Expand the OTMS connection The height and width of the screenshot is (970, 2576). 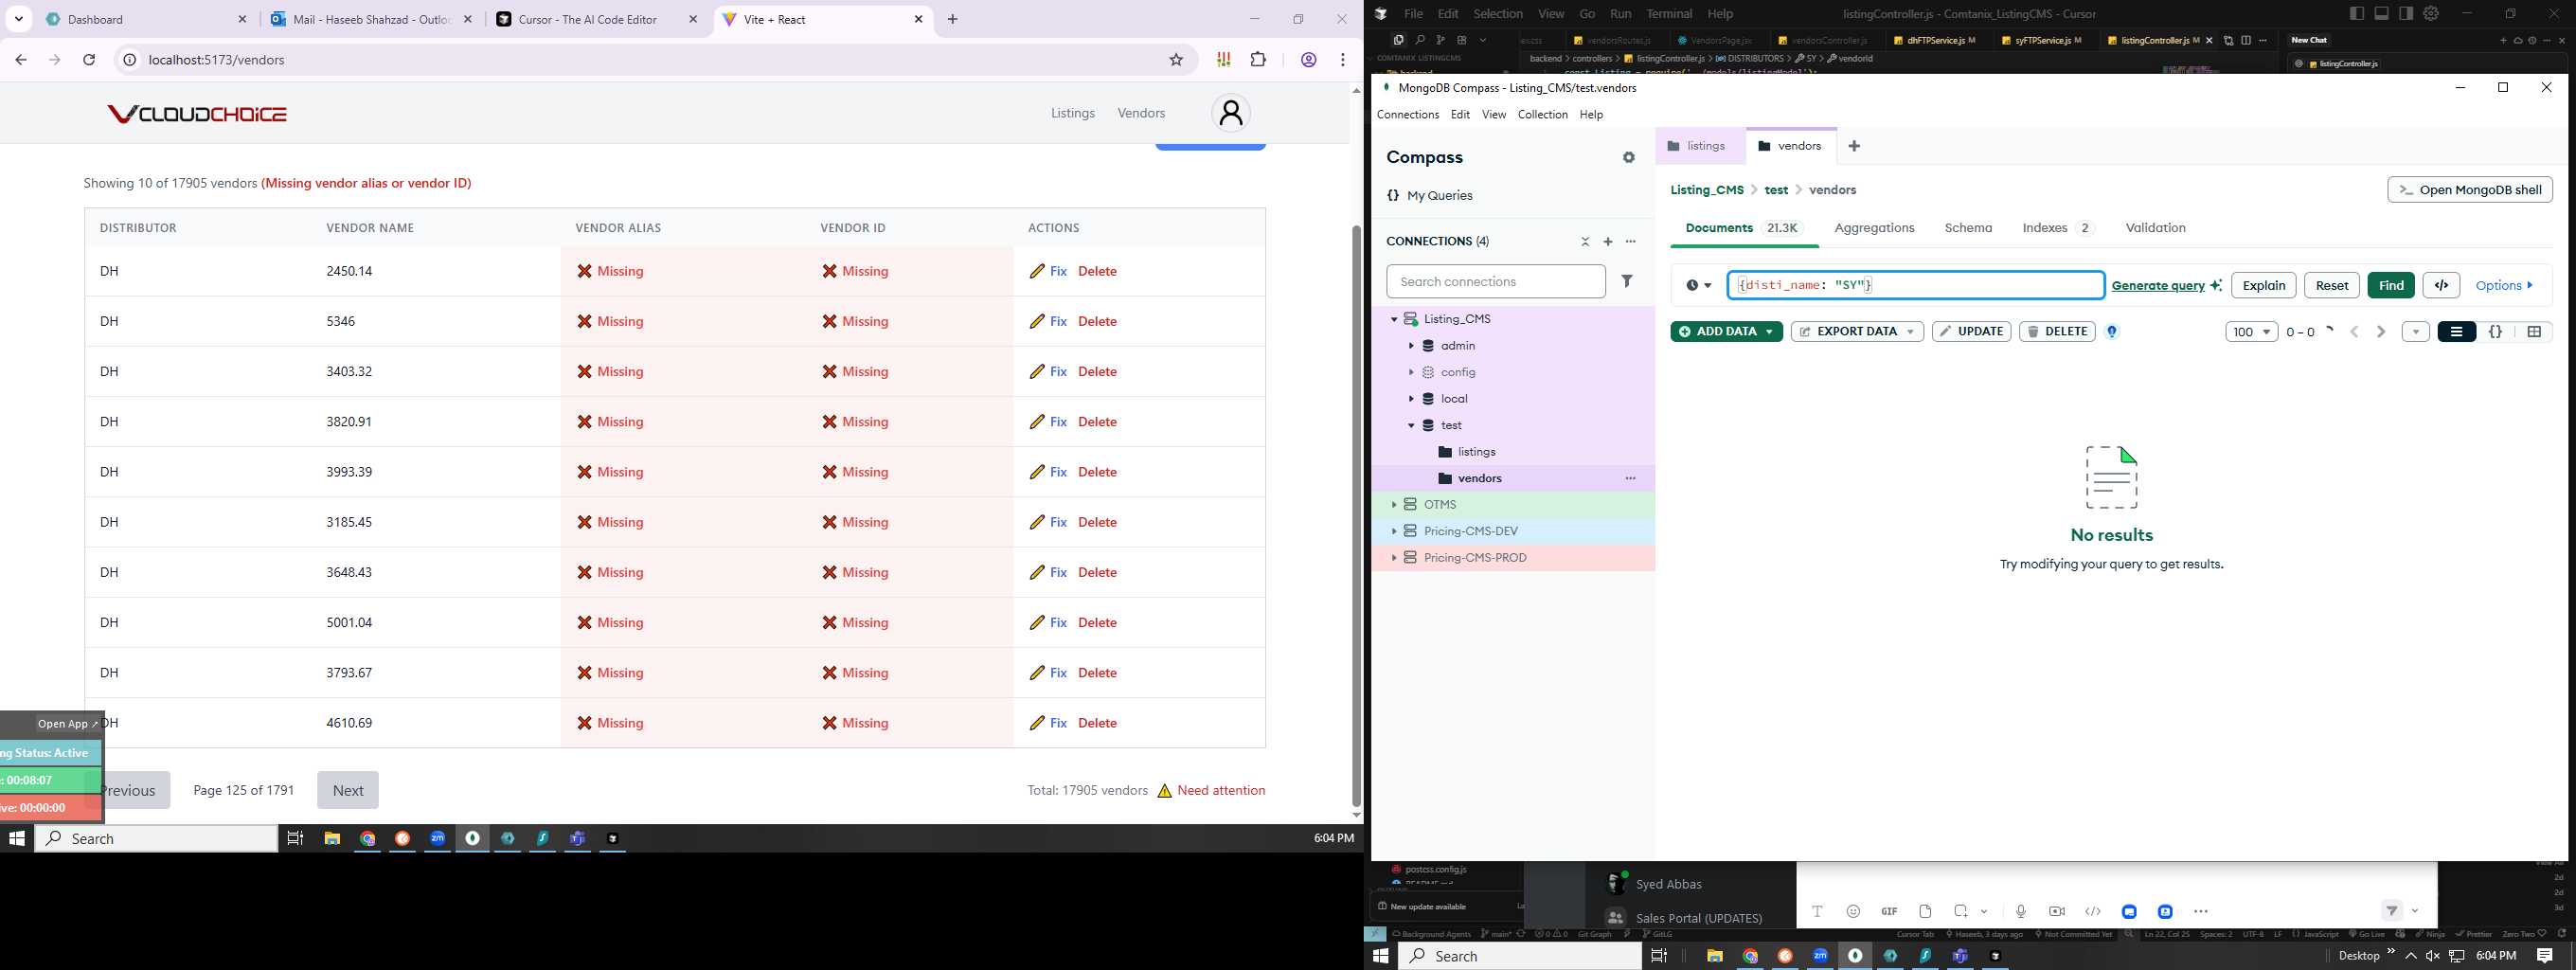click(1394, 505)
